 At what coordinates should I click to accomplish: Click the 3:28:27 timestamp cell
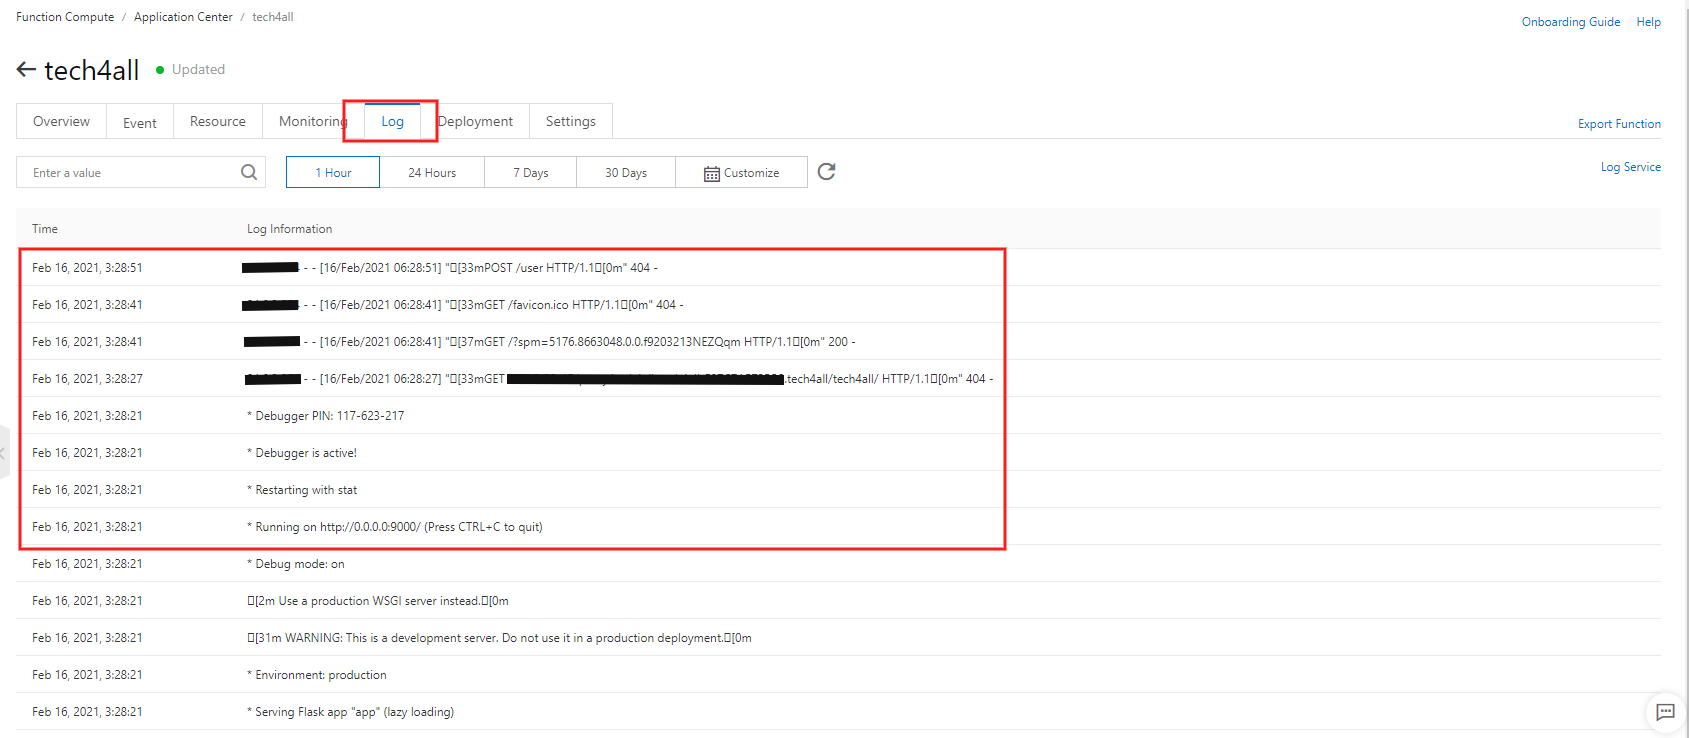pyautogui.click(x=87, y=379)
